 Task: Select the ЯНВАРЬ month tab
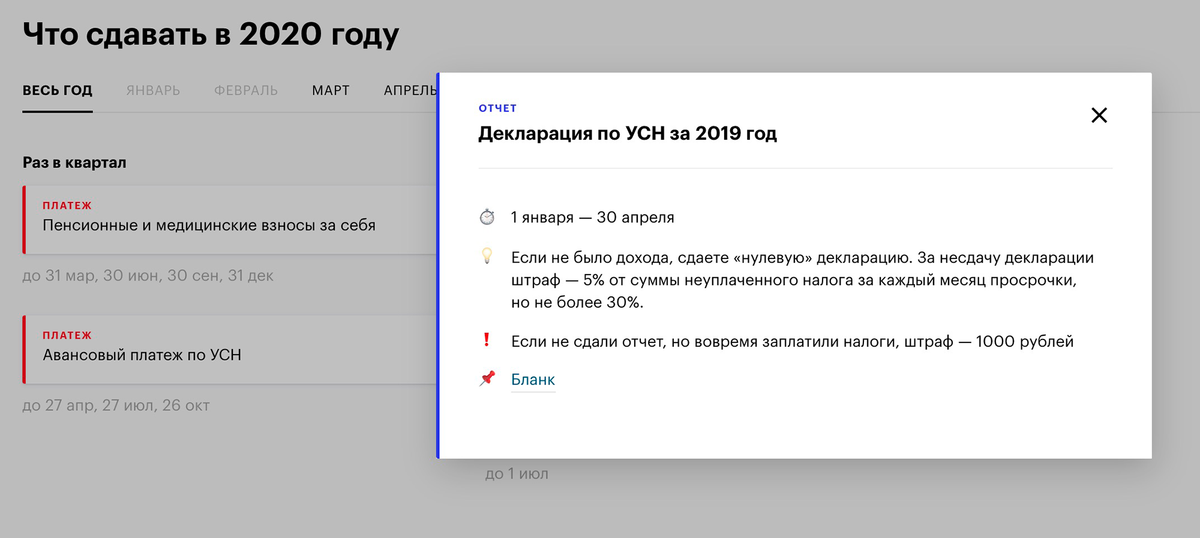pyautogui.click(x=153, y=90)
